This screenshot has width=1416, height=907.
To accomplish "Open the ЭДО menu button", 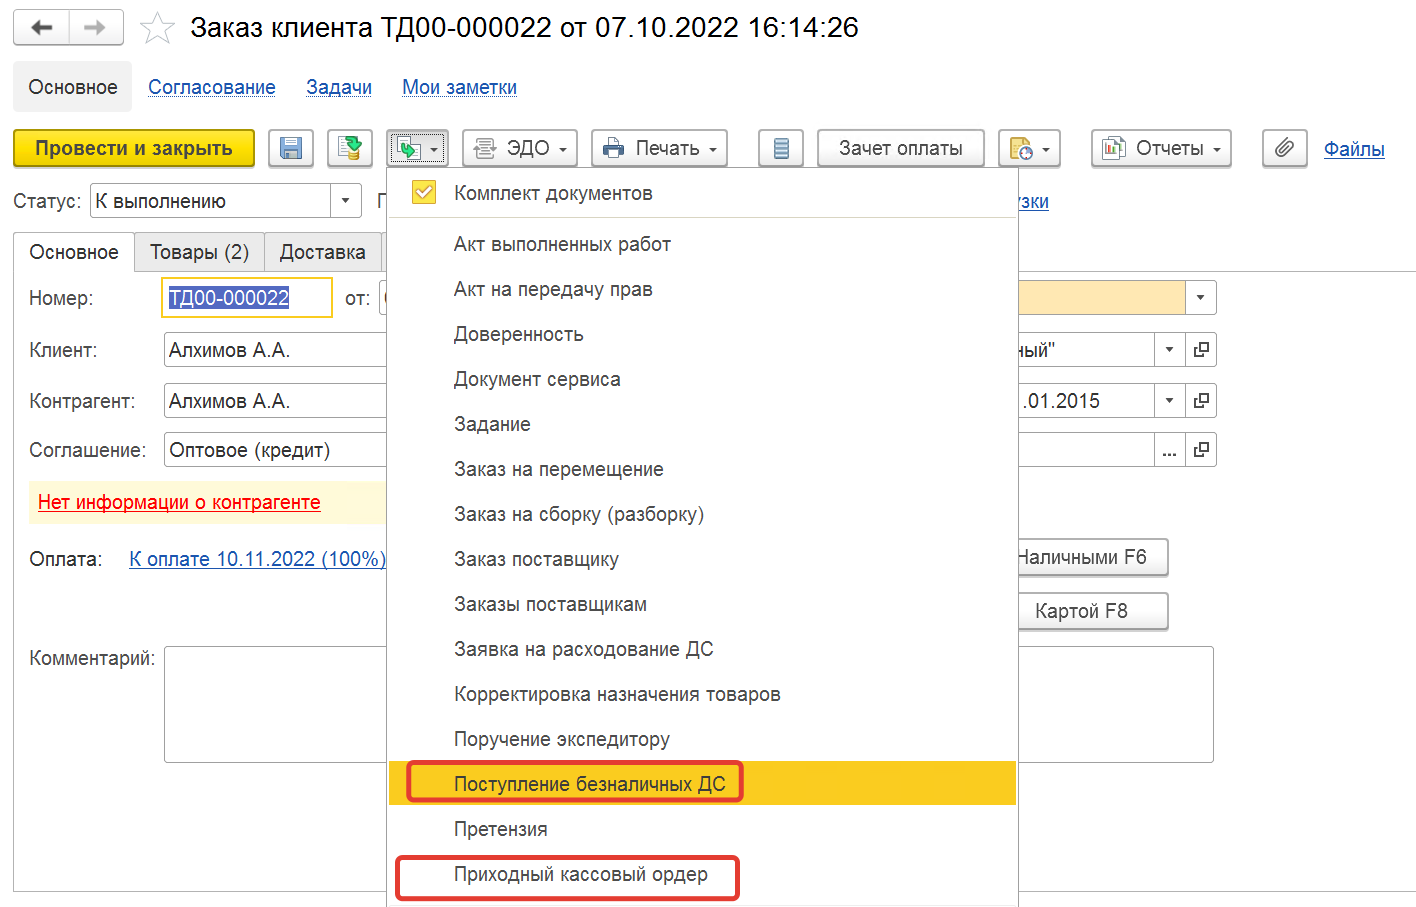I will [520, 148].
